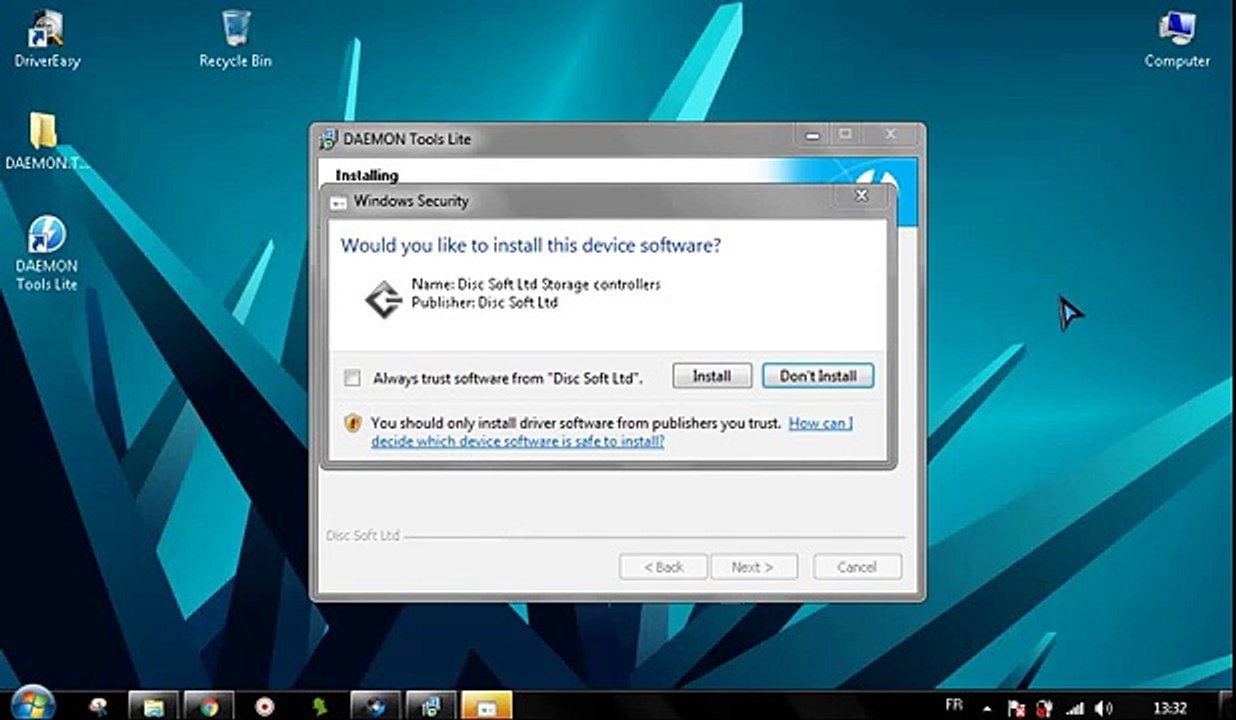Select the Computer desktop icon

(x=1177, y=38)
